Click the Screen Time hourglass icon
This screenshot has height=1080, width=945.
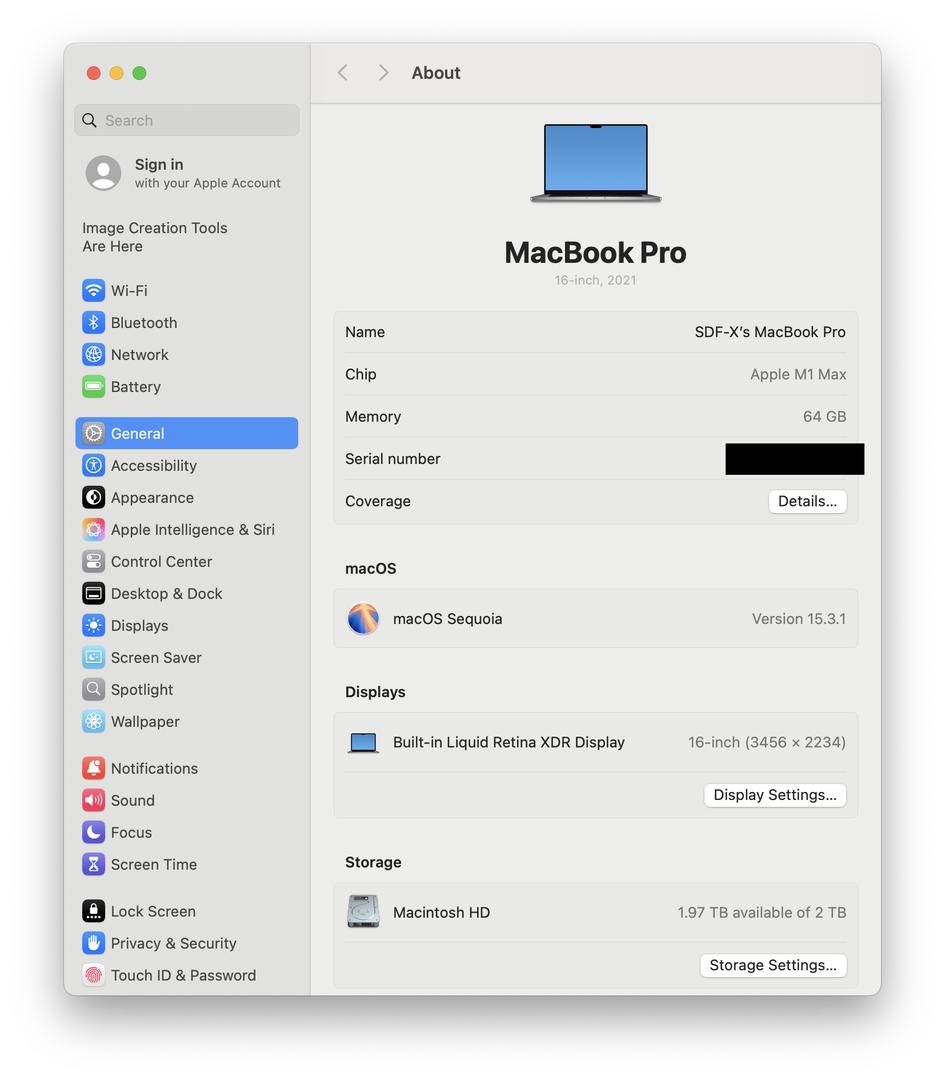pyautogui.click(x=94, y=864)
